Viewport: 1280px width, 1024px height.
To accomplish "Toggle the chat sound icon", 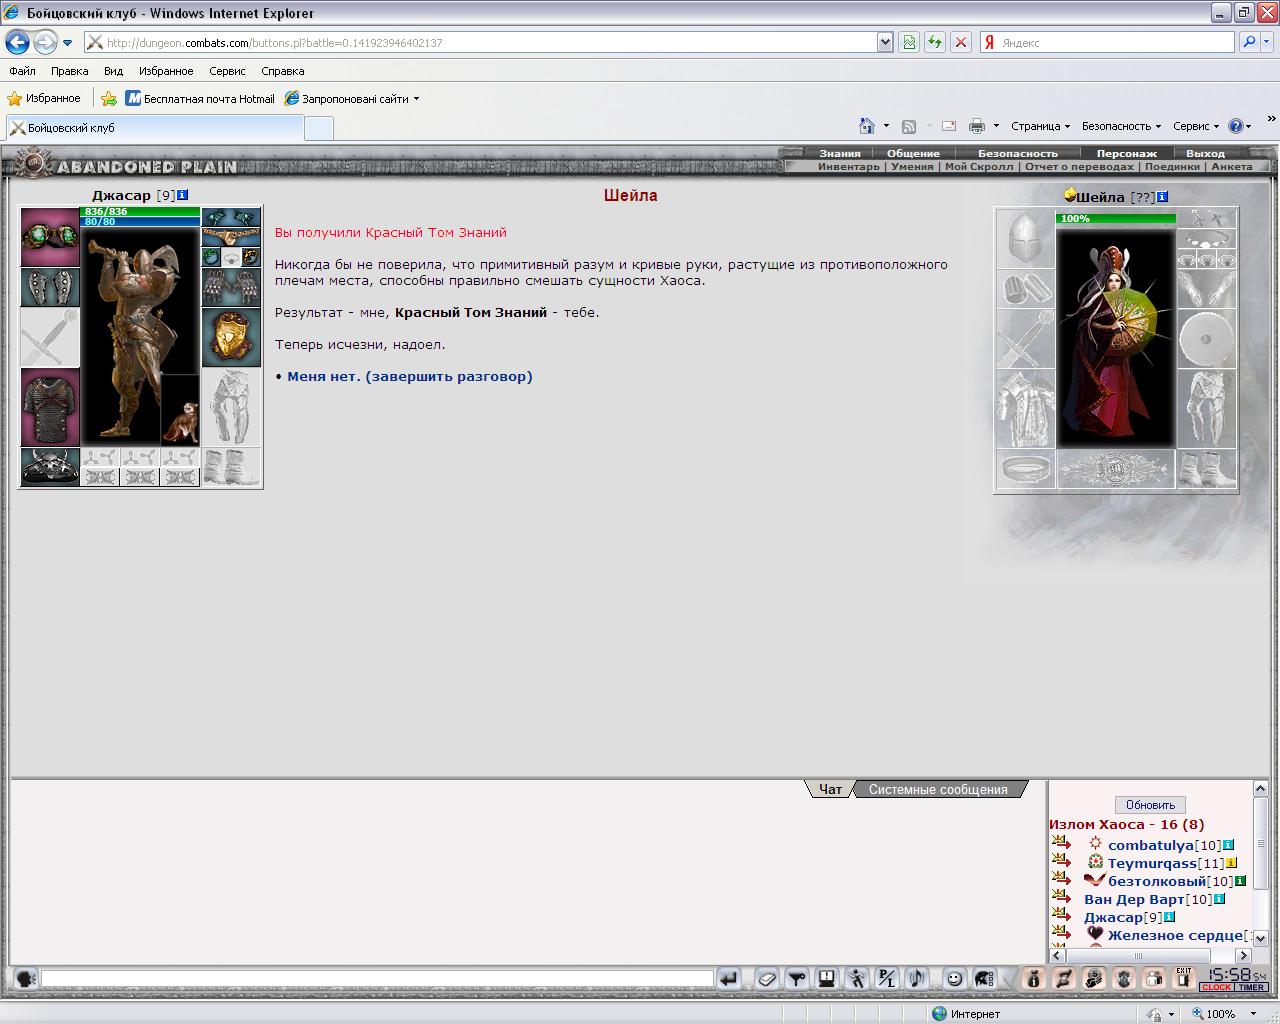I will point(917,979).
